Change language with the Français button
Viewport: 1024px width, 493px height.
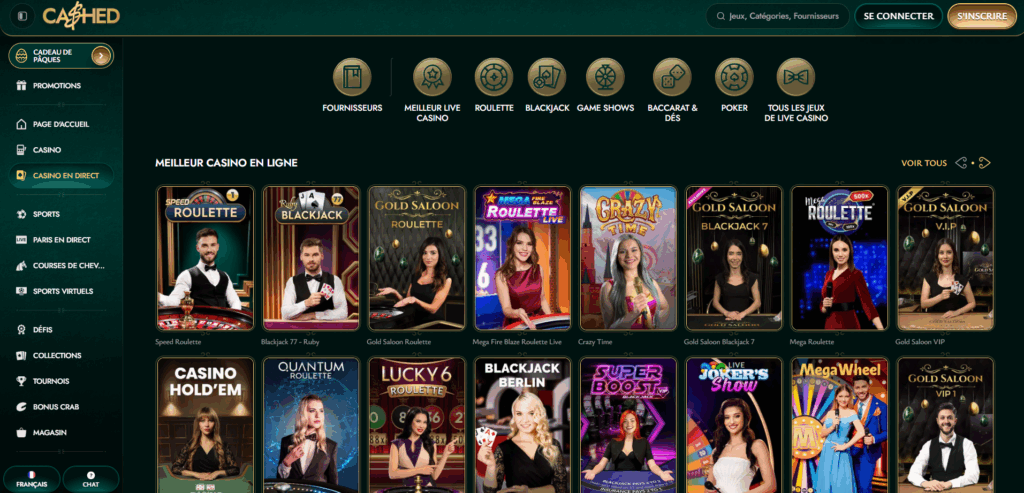(x=31, y=479)
